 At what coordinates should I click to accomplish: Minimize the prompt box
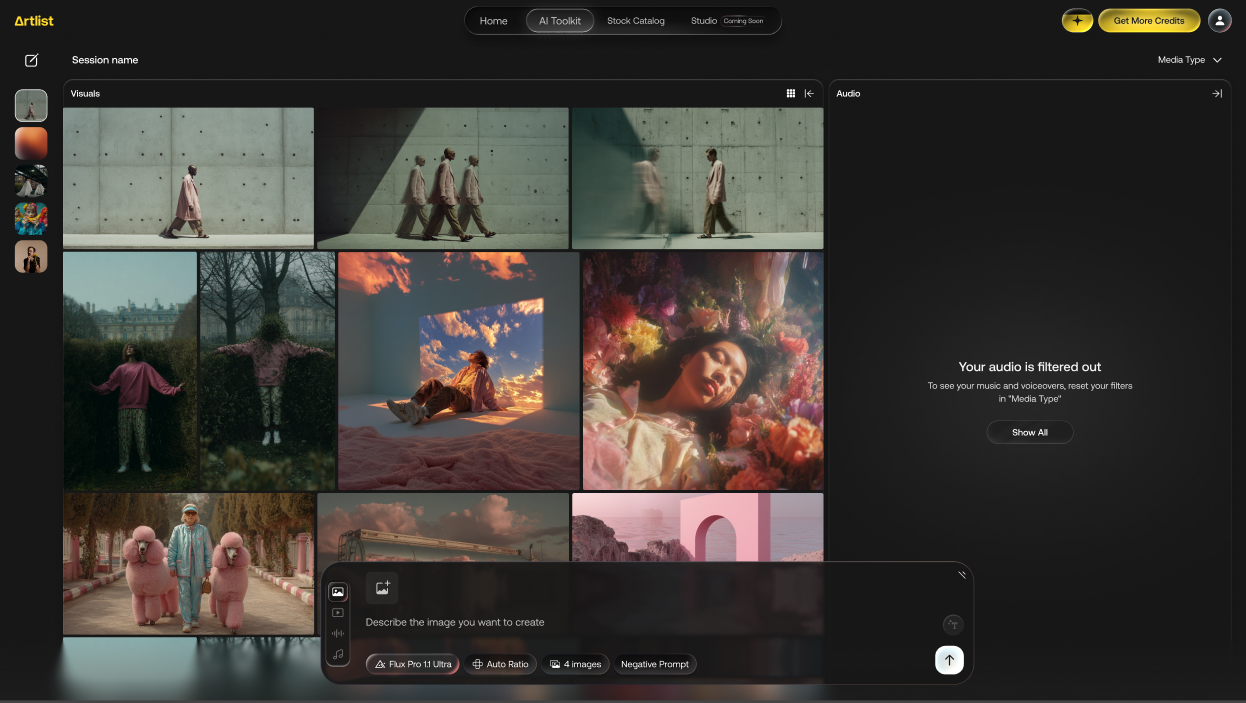pos(961,575)
